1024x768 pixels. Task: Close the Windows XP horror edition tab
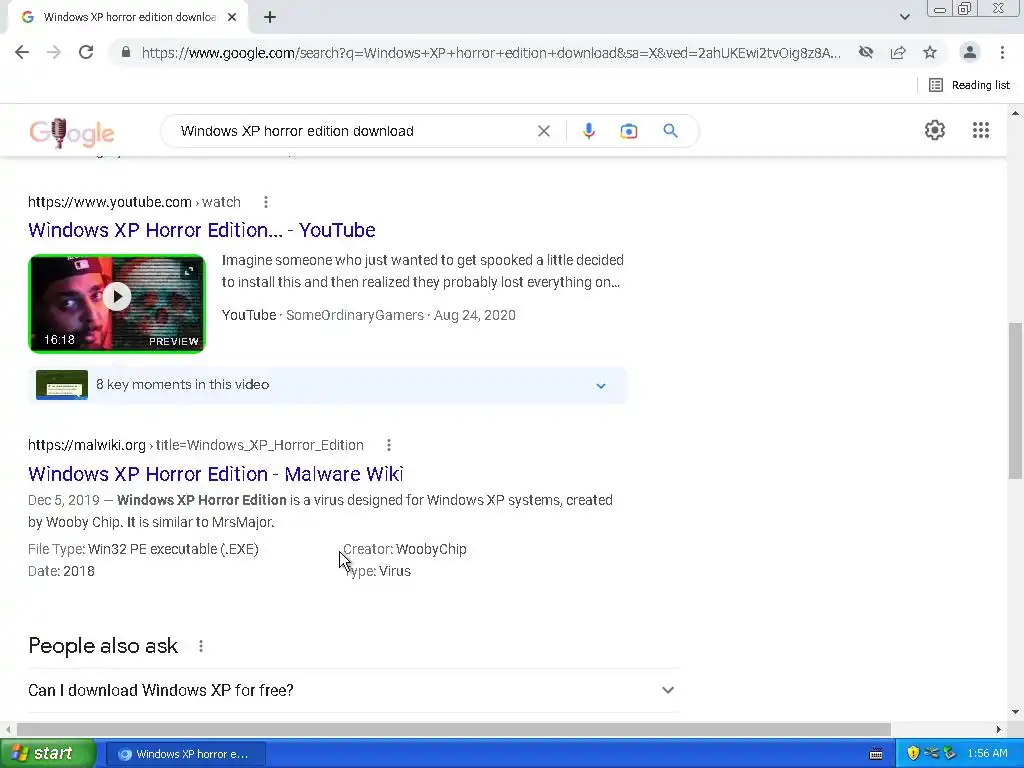point(232,17)
